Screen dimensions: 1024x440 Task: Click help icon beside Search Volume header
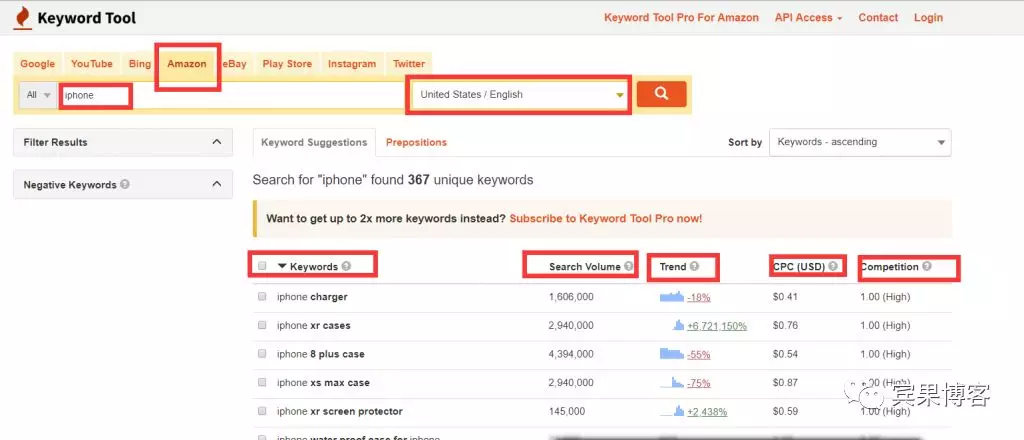pos(628,266)
